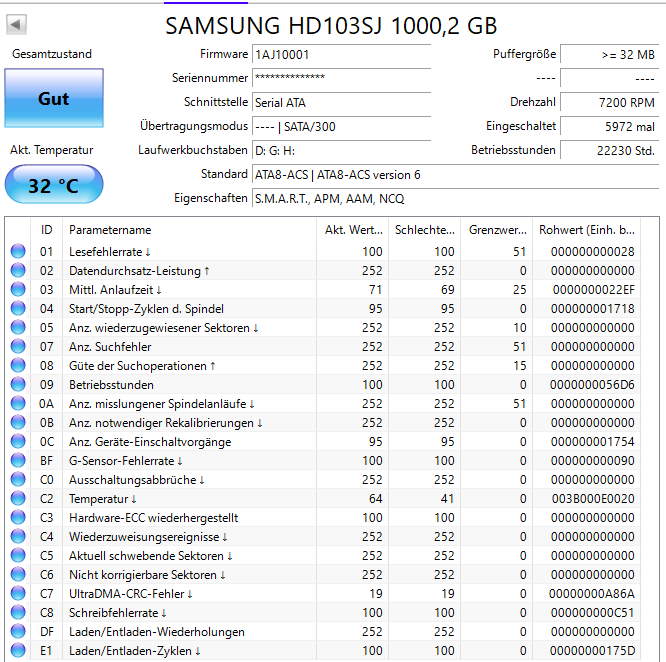Click the Drehzahl value 7200 RPM
Screen dimensions: 666x662
[x=610, y=102]
